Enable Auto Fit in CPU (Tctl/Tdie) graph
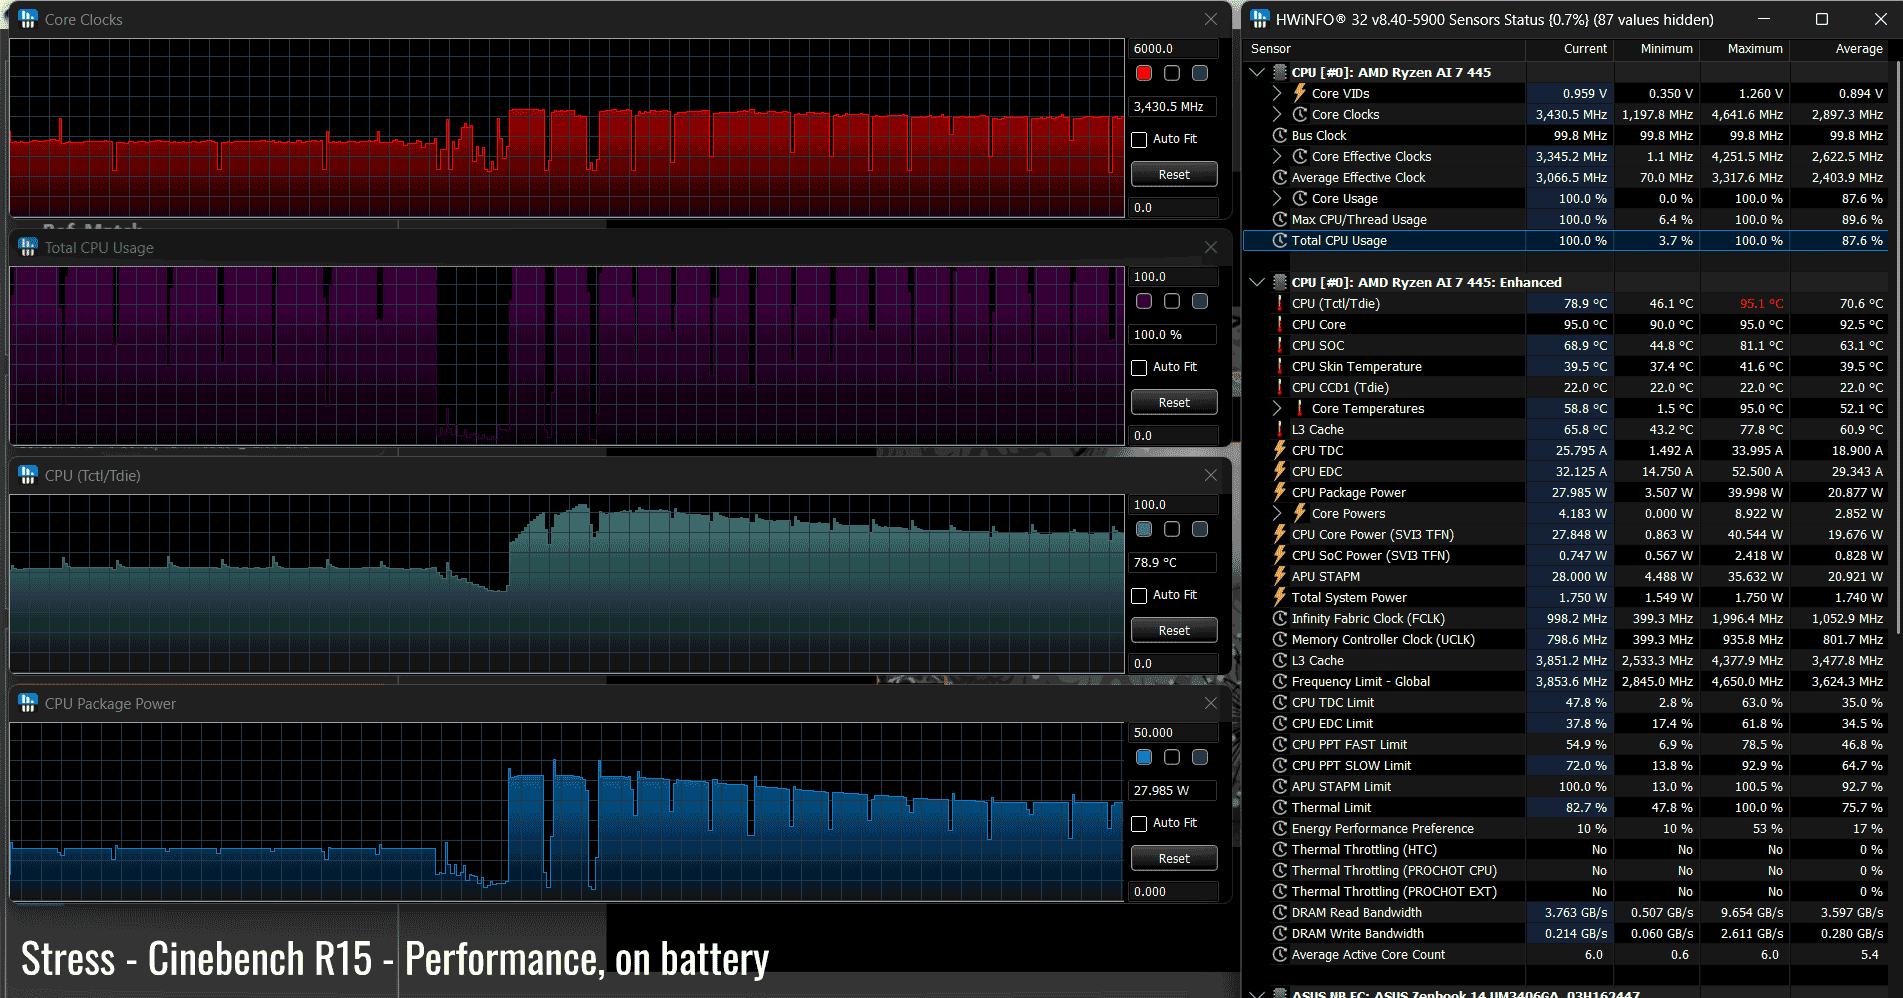 coord(1139,595)
